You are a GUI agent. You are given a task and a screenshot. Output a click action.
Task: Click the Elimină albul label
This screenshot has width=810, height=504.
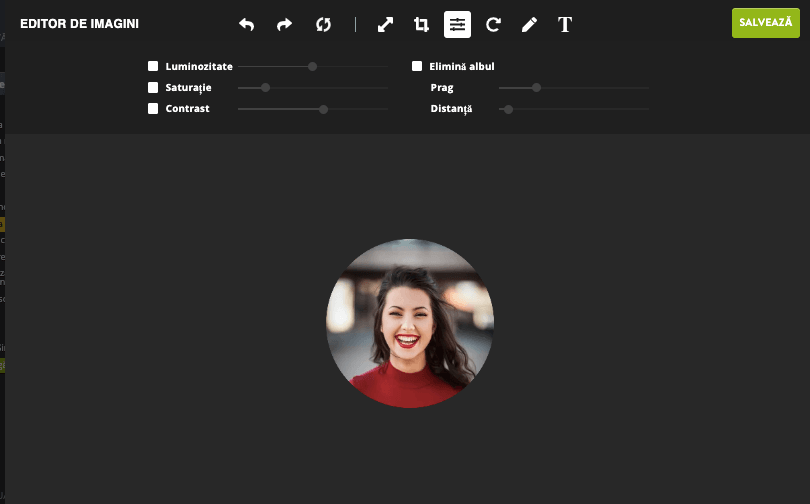462,66
